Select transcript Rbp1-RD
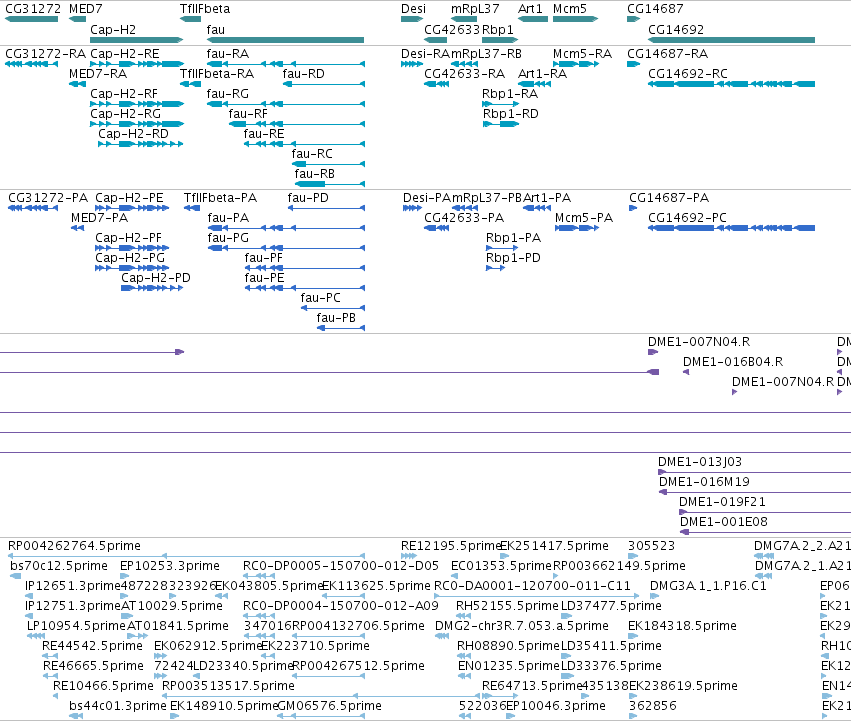Viewport: 851px width, 721px height. tap(511, 114)
